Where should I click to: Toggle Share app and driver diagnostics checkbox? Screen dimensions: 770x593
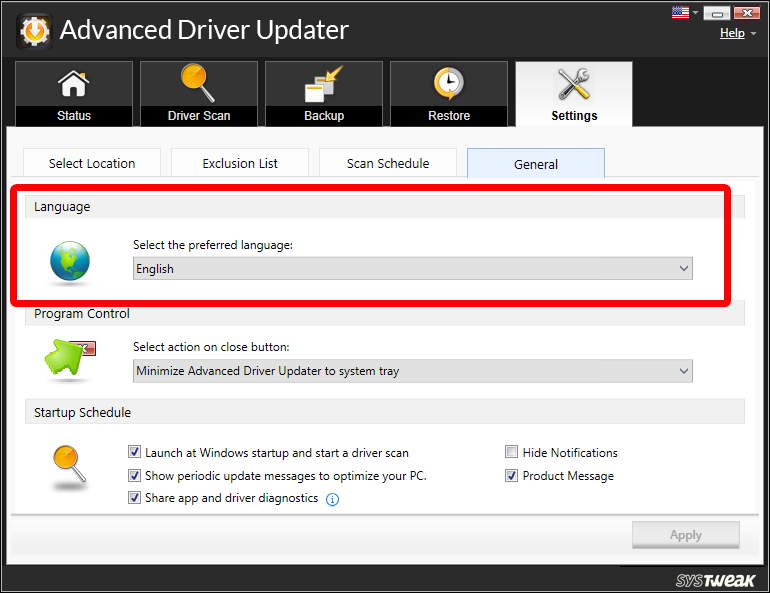(x=134, y=498)
